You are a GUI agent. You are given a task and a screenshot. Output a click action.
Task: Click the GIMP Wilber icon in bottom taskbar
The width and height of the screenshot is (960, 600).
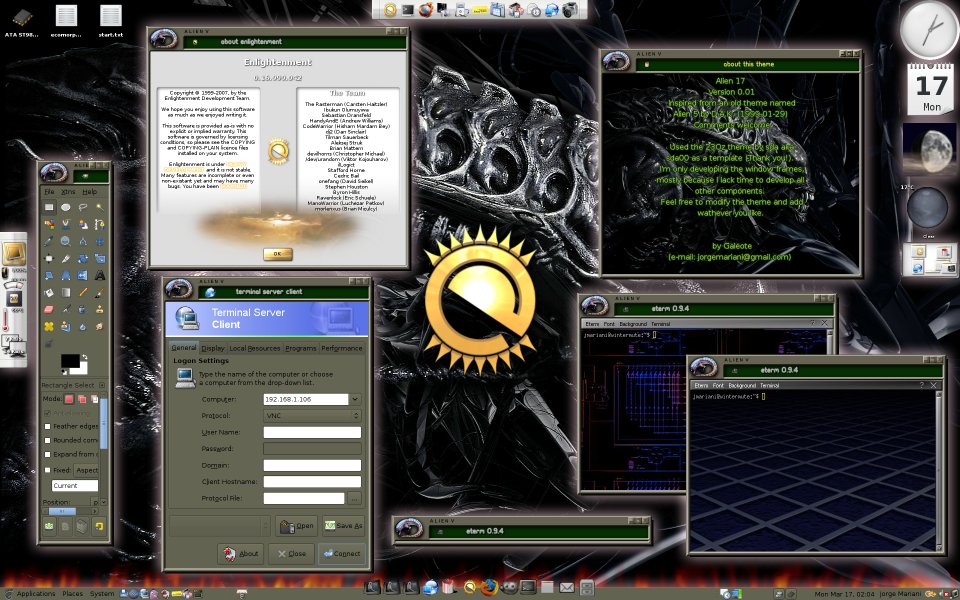pos(509,587)
